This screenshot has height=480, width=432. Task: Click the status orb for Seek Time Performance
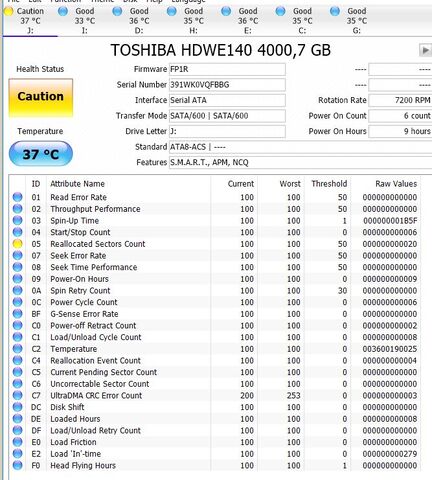pos(17,267)
